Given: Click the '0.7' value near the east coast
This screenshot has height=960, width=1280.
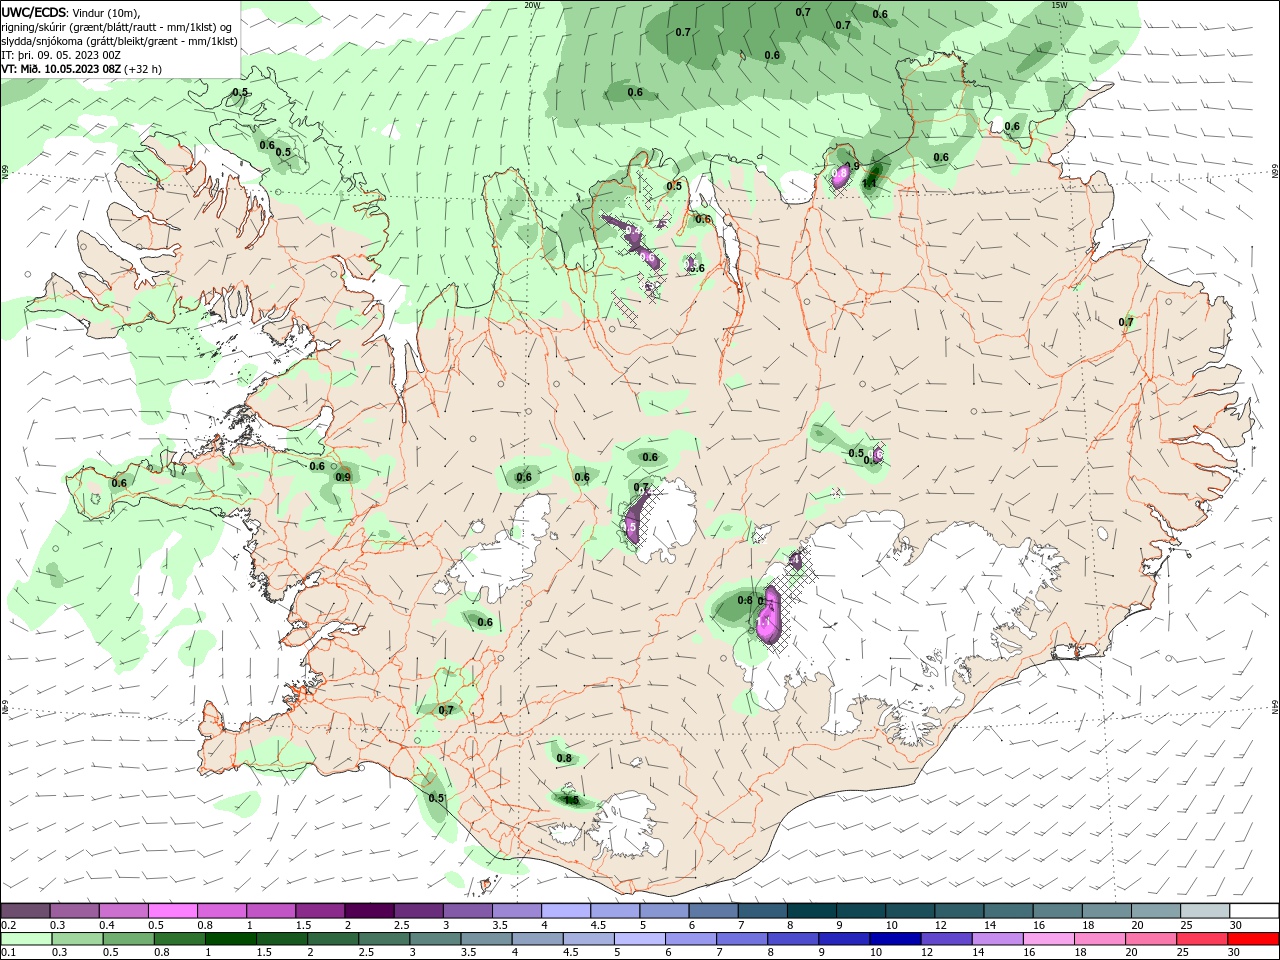Looking at the screenshot, I should [1126, 322].
